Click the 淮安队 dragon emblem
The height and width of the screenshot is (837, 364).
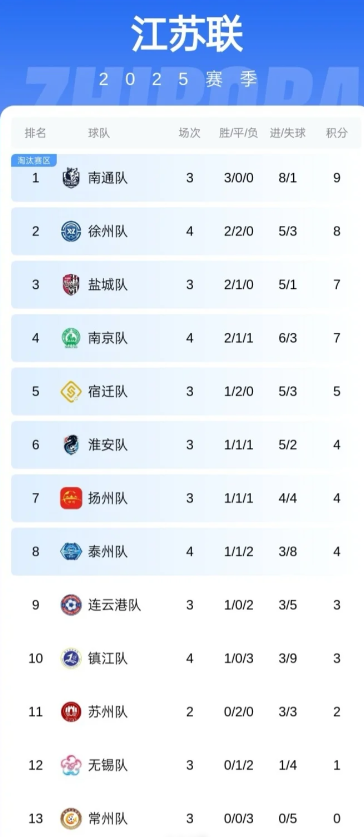pyautogui.click(x=71, y=445)
